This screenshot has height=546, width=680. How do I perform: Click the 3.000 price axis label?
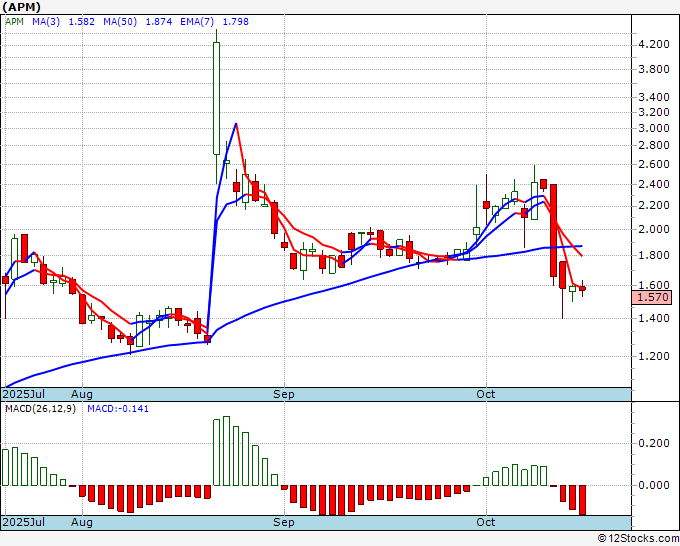pos(654,128)
